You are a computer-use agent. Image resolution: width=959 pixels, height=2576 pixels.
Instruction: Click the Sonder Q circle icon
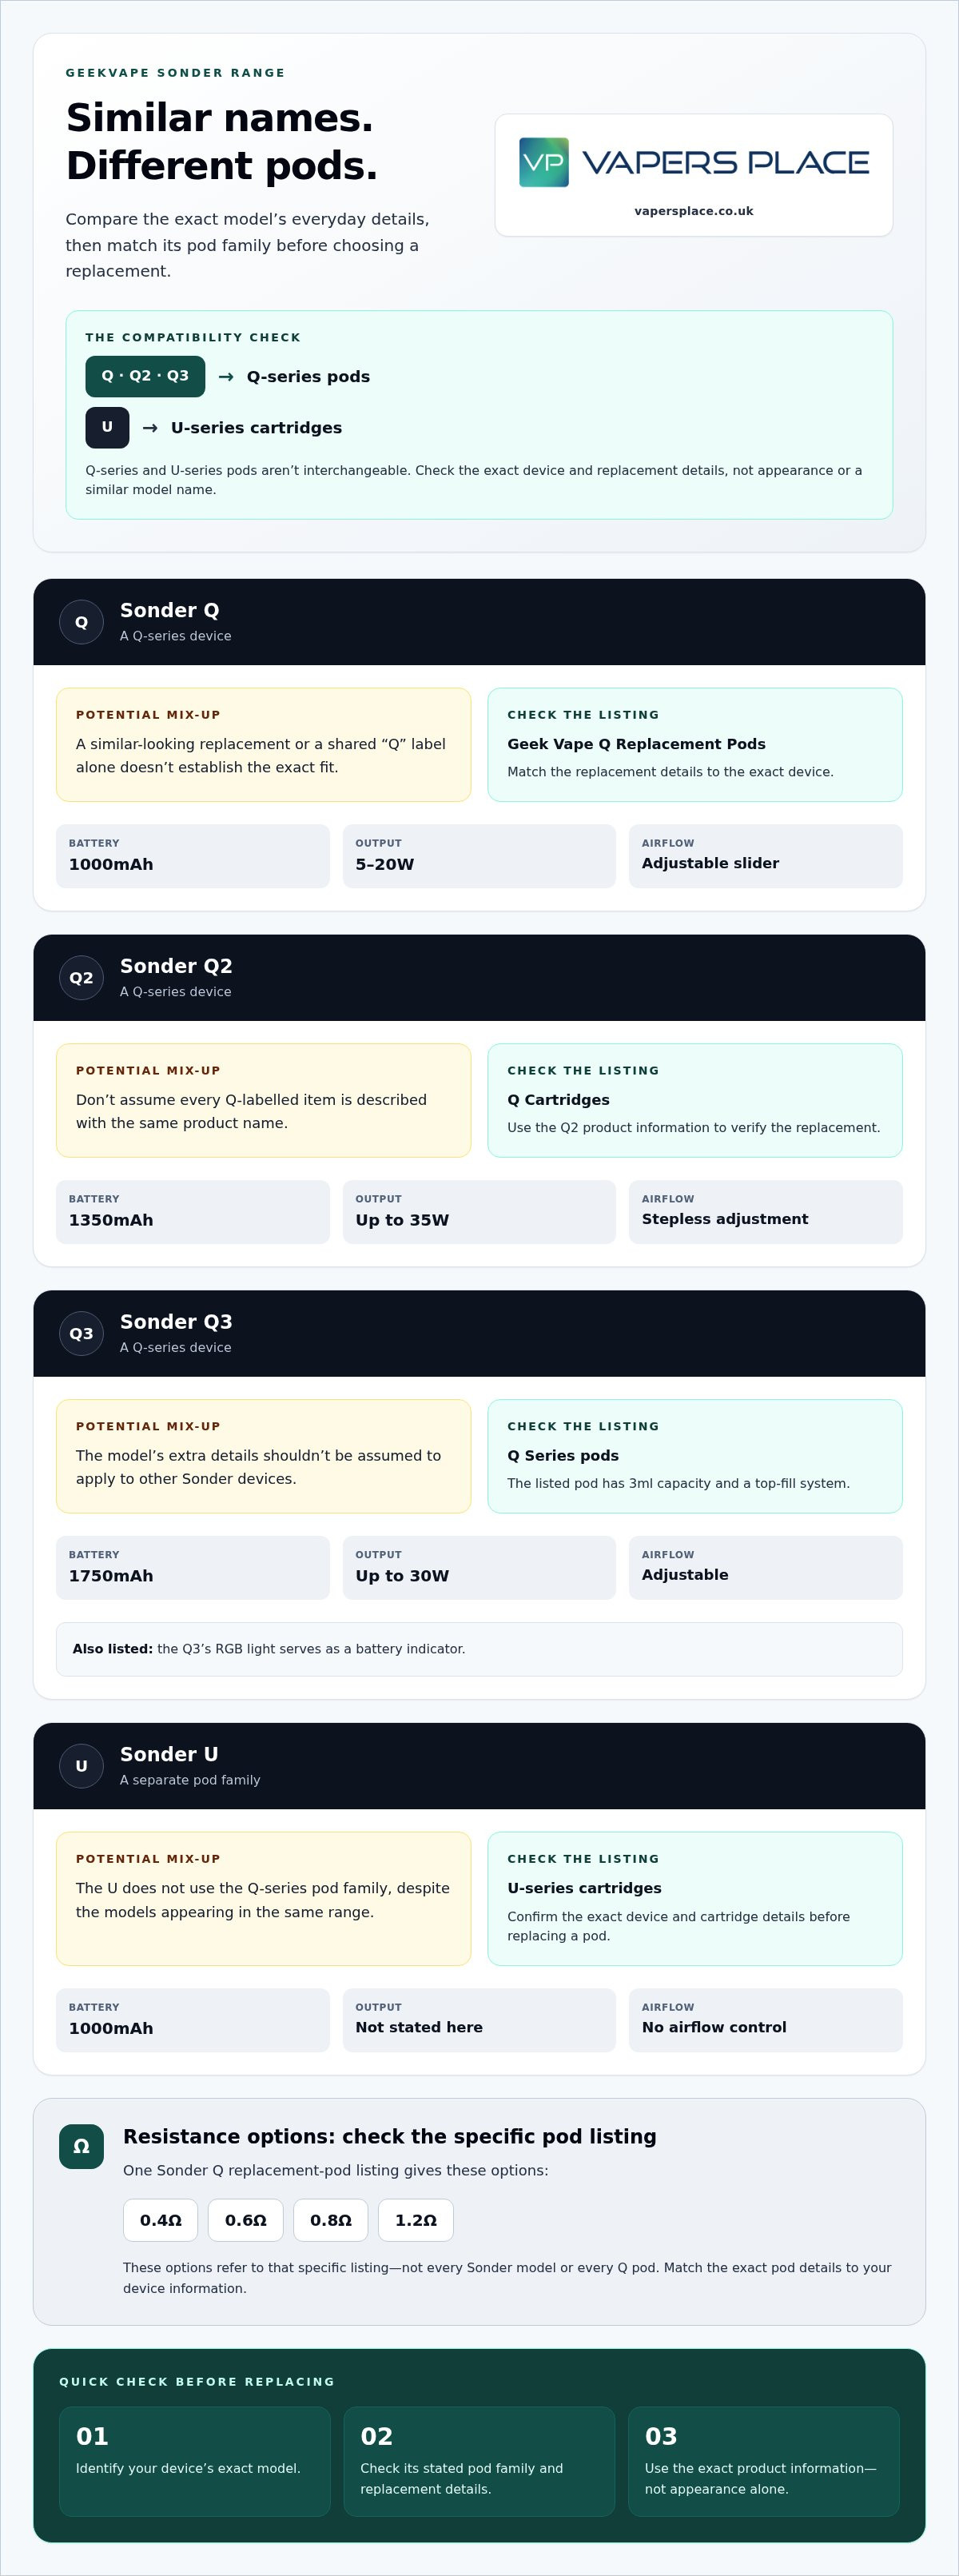[x=81, y=622]
